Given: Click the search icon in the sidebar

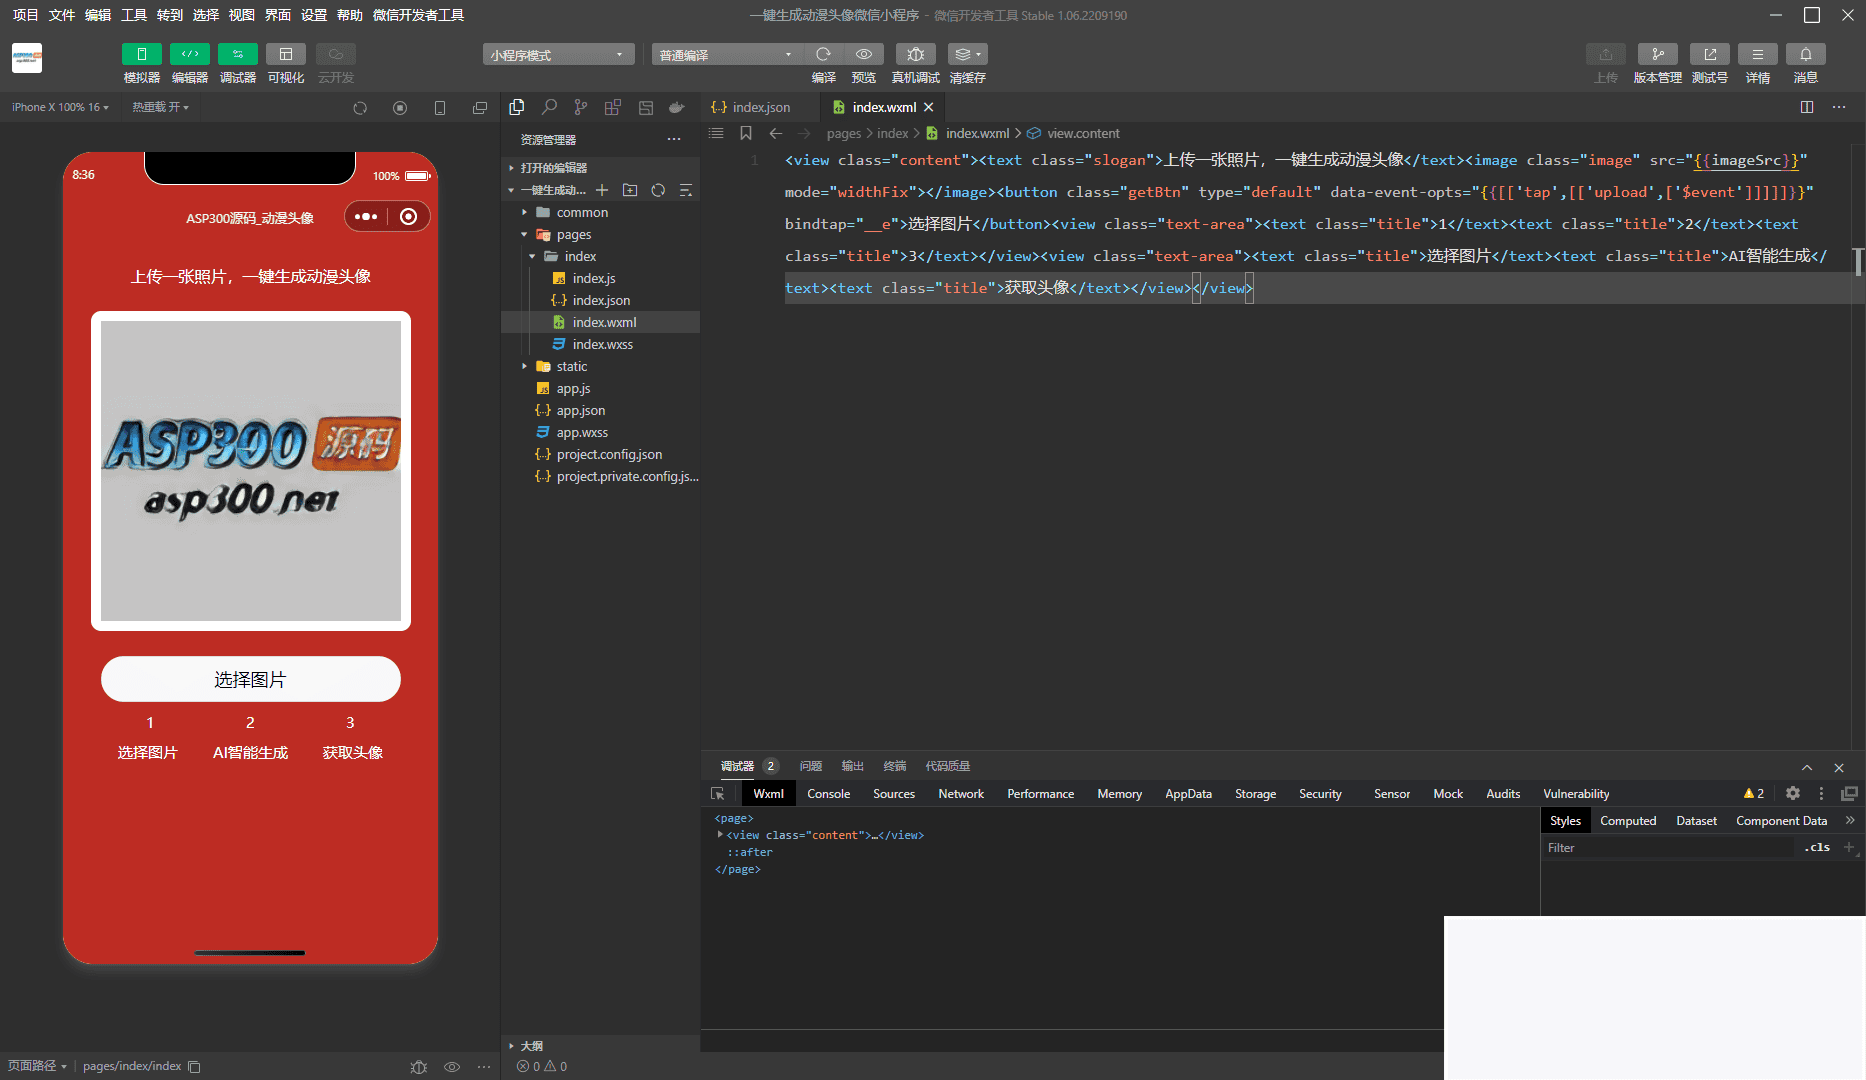Looking at the screenshot, I should [549, 107].
